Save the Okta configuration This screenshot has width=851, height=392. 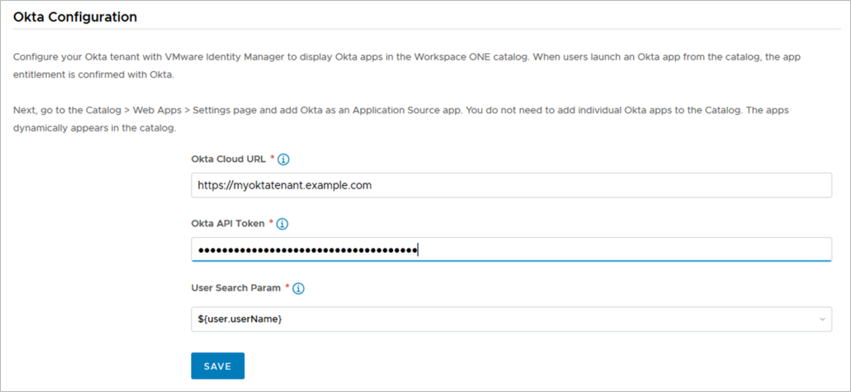coord(218,366)
